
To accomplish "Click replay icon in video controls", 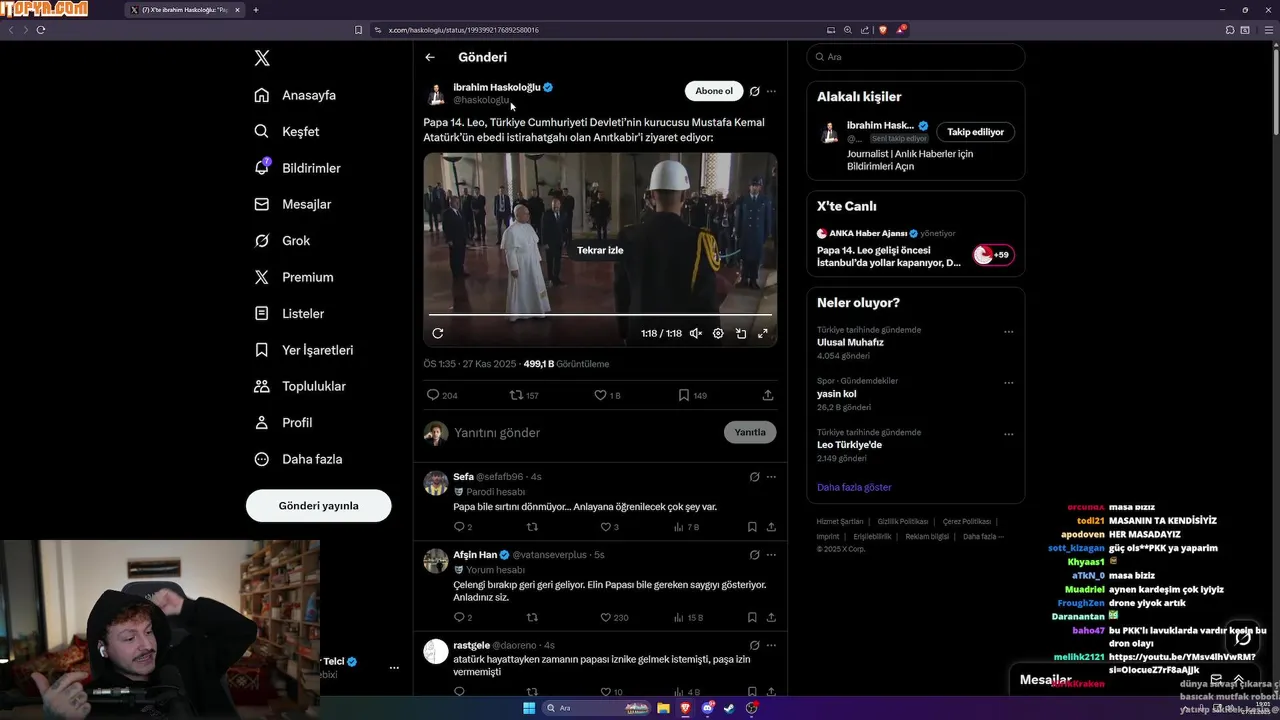I will pyautogui.click(x=438, y=334).
